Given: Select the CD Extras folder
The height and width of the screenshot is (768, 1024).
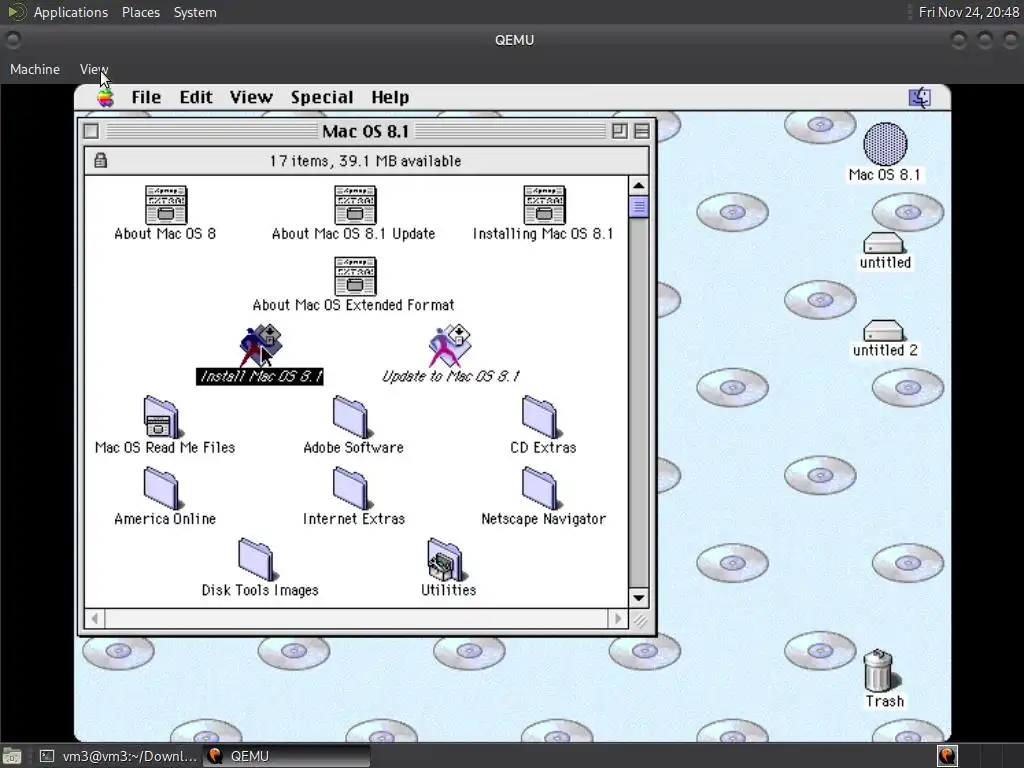Looking at the screenshot, I should tap(540, 417).
